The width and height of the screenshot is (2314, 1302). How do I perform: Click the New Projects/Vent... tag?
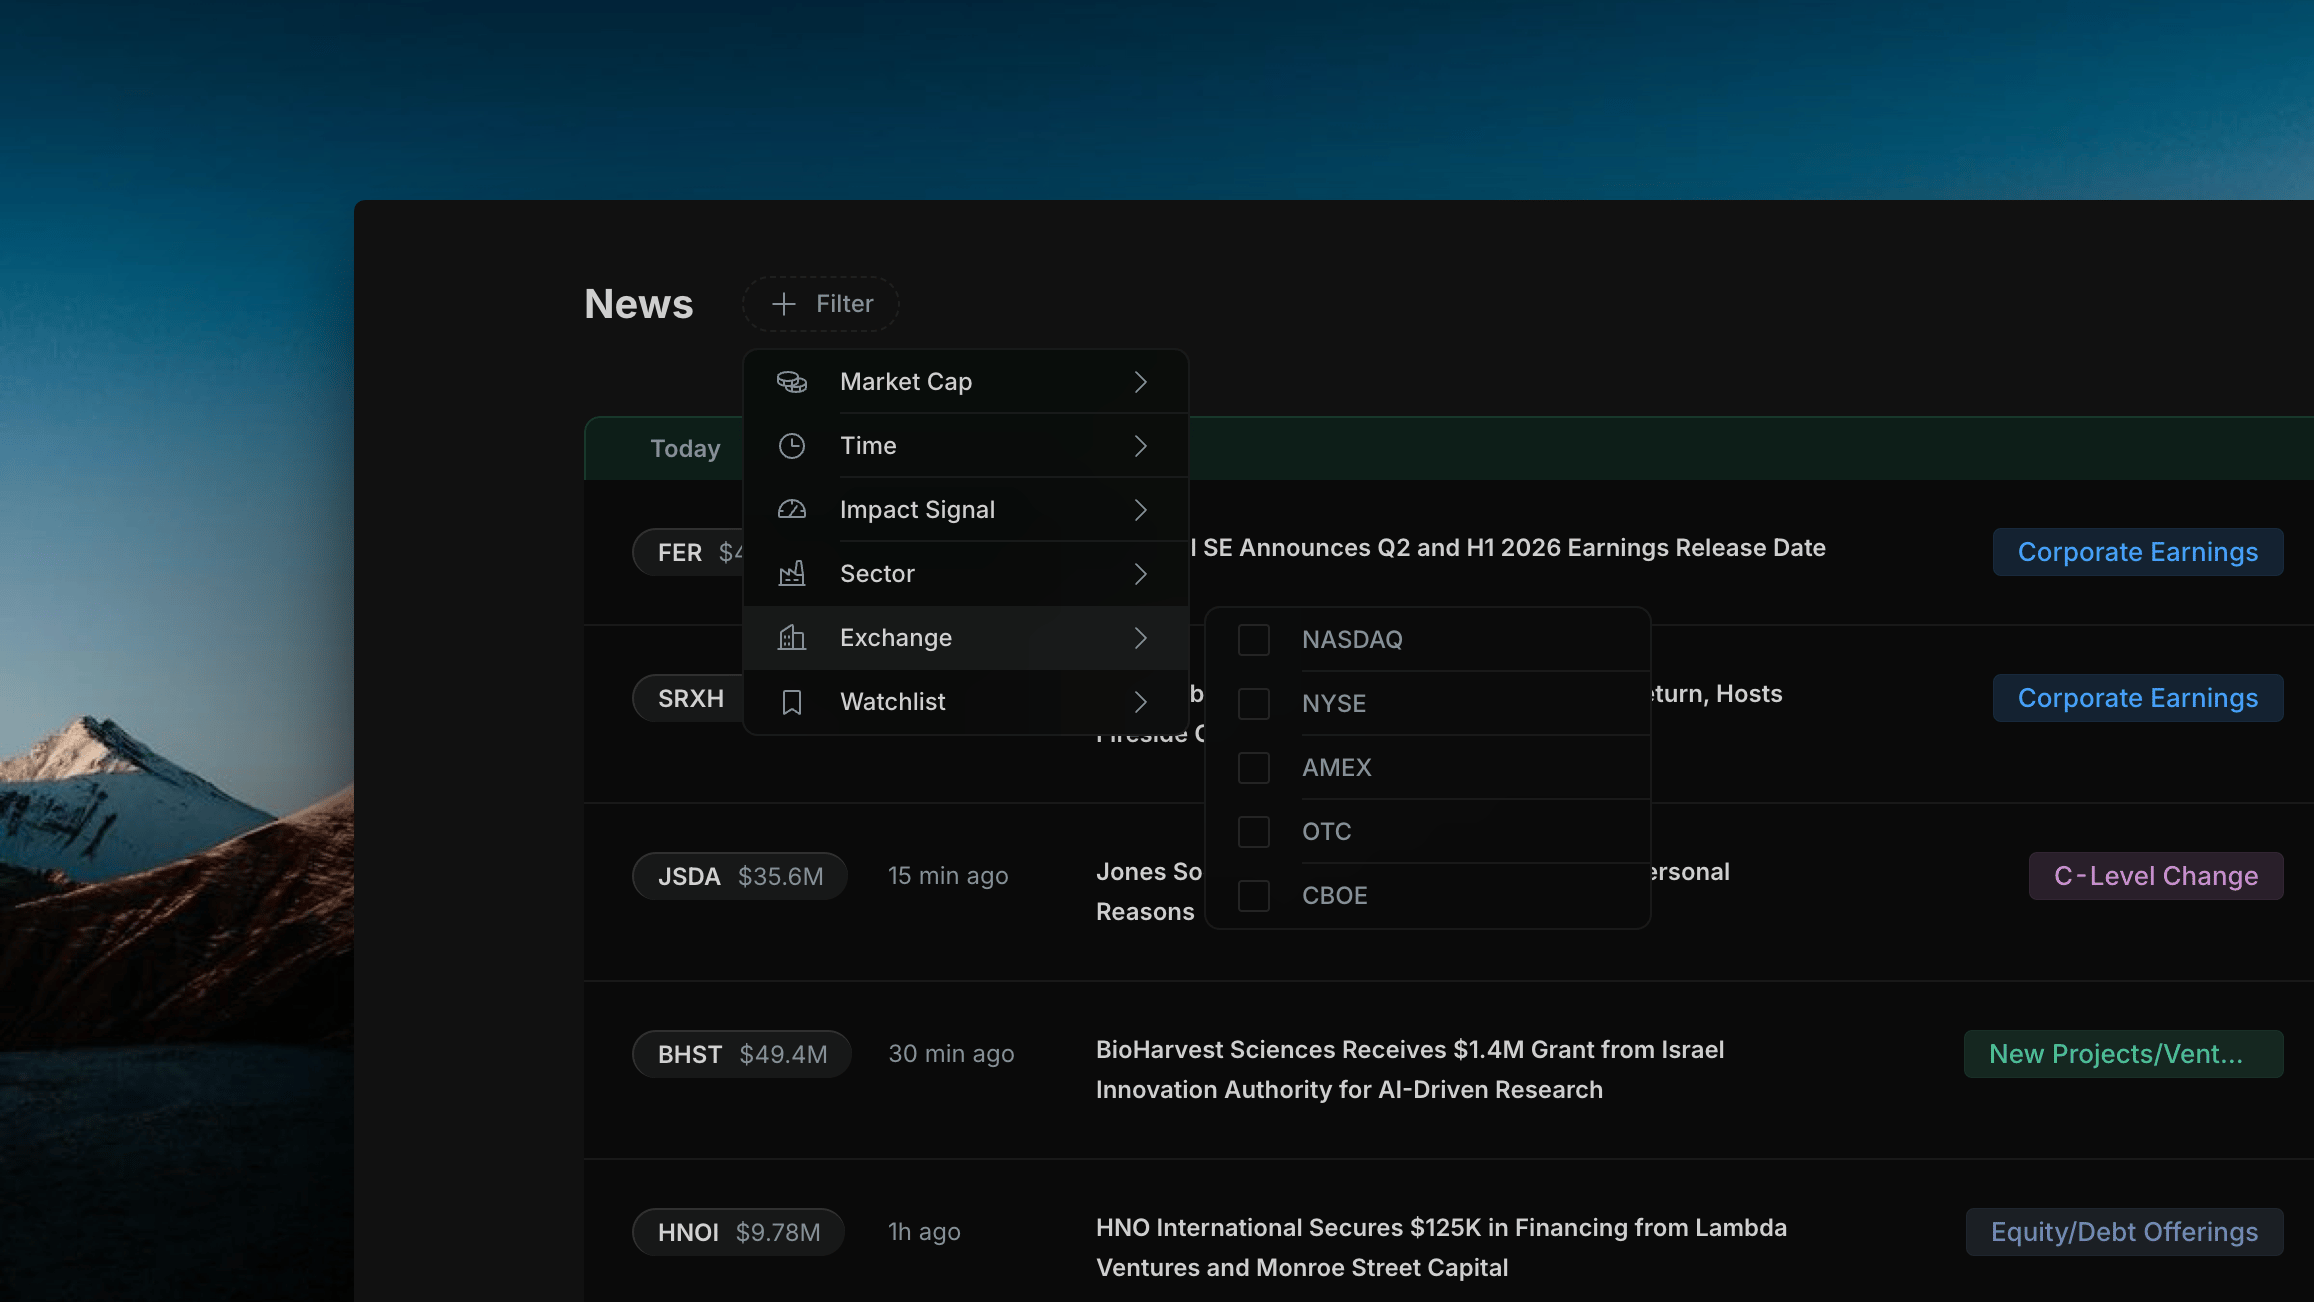(x=2124, y=1054)
